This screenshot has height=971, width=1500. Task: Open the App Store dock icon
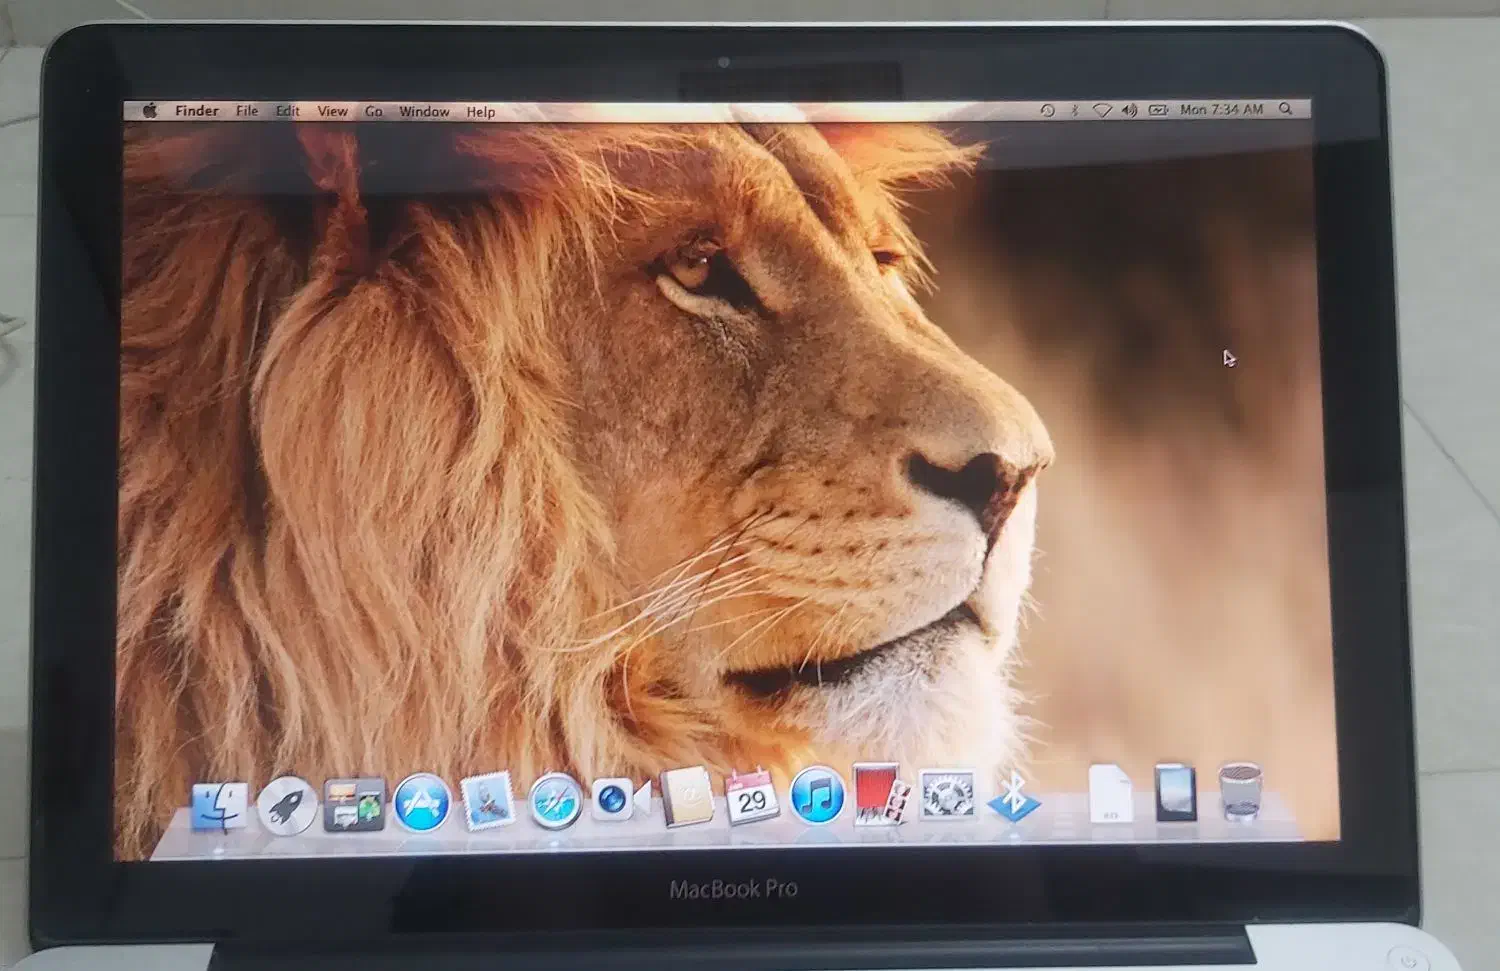pos(421,803)
